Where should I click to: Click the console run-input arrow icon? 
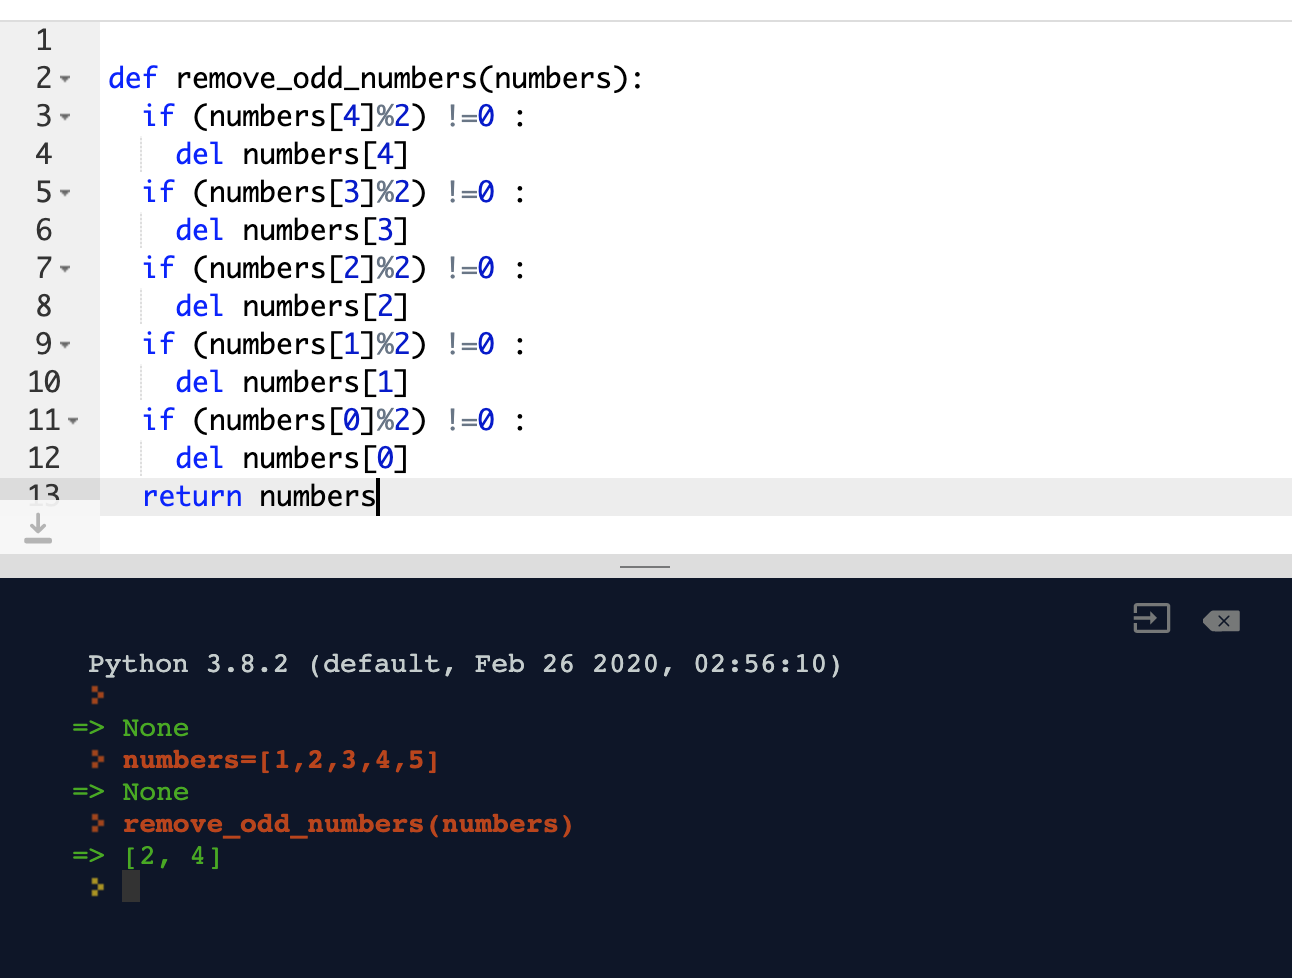pyautogui.click(x=1151, y=619)
